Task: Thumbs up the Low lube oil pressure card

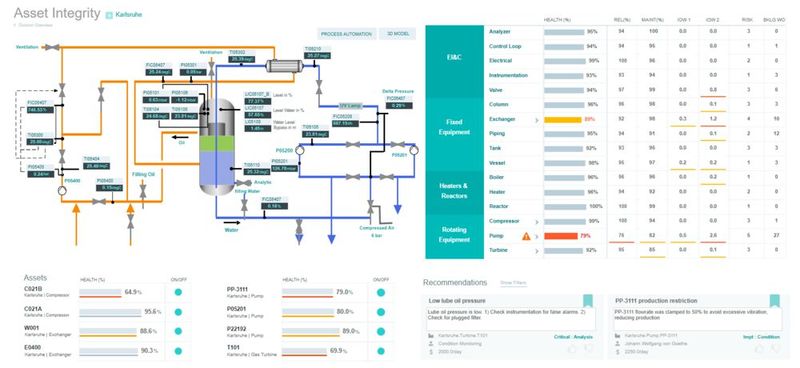Action: [x=572, y=349]
